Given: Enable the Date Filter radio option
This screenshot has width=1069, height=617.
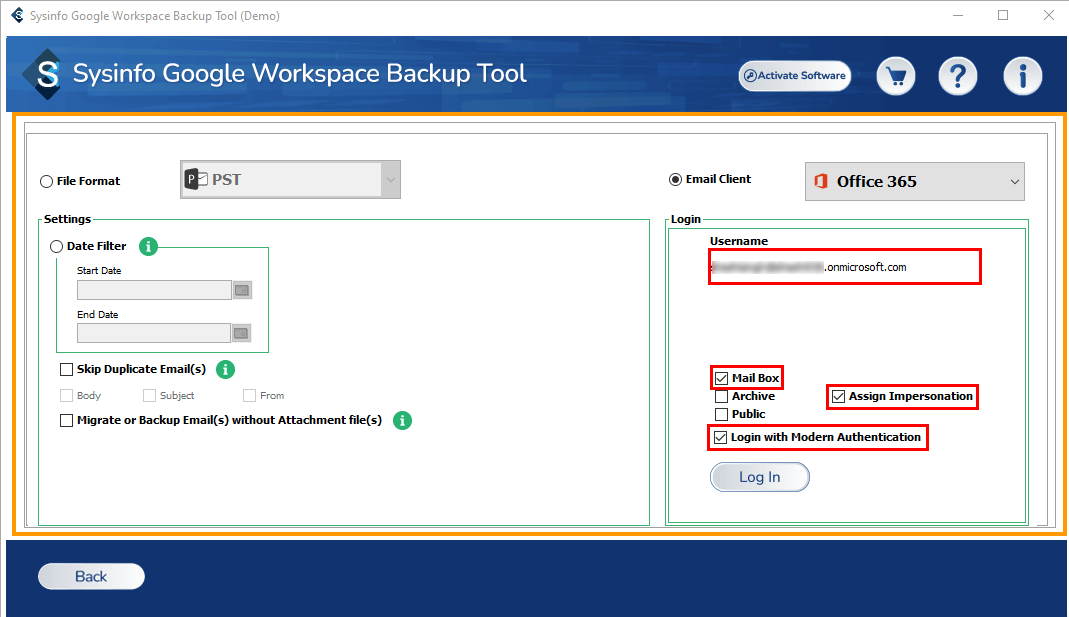Looking at the screenshot, I should (x=57, y=246).
